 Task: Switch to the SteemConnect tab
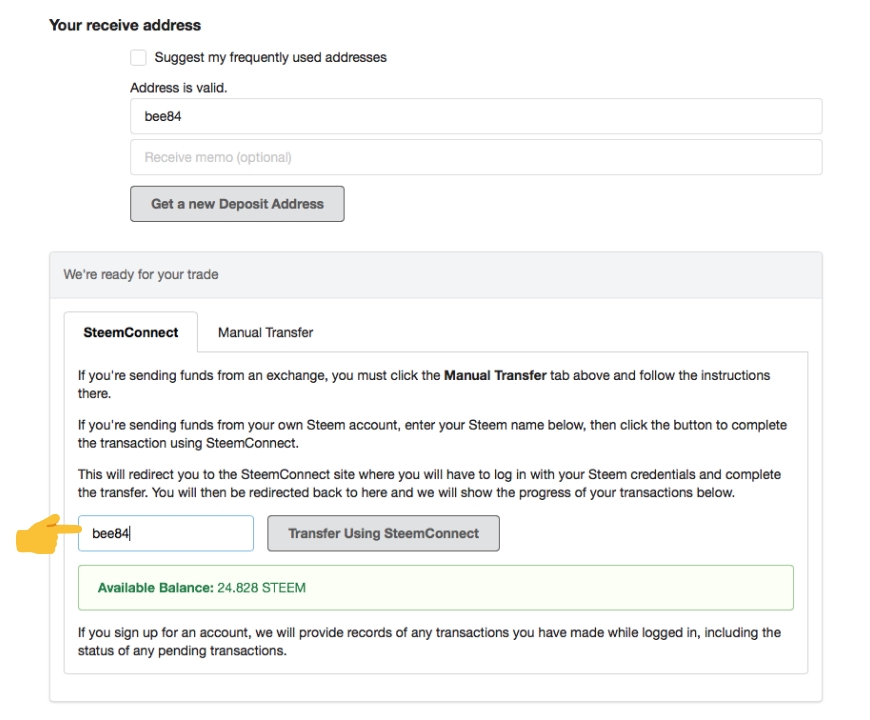point(131,332)
